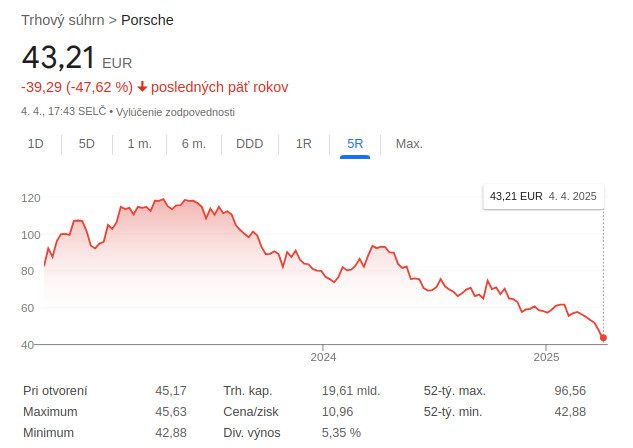This screenshot has width=633, height=448.
Task: Click the 52-týž. max. value 96,56
Action: 570,390
